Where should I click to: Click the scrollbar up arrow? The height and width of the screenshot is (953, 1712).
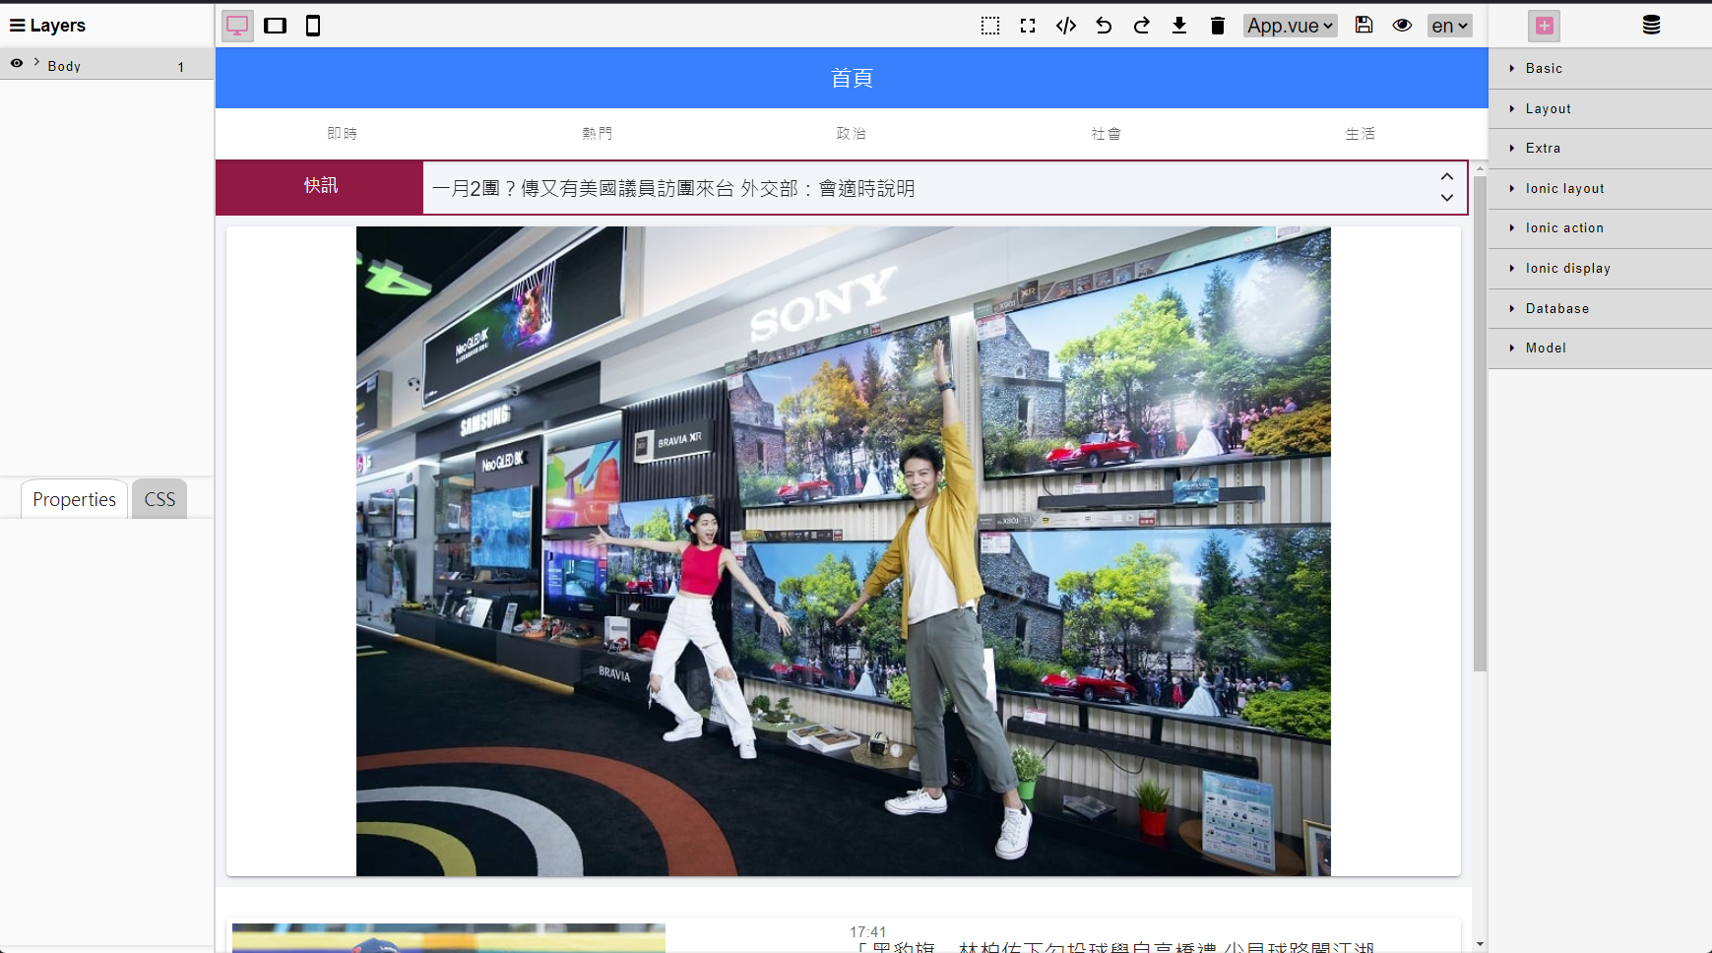(1480, 169)
